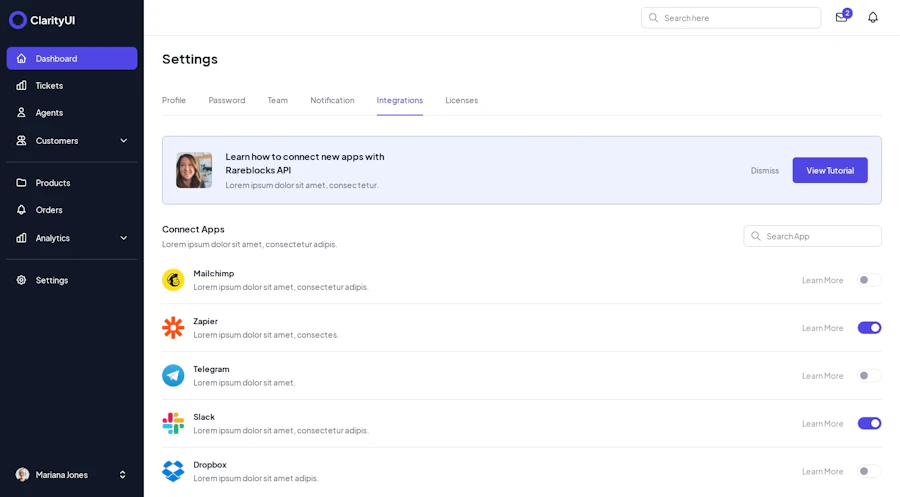The height and width of the screenshot is (497, 900).
Task: Open Tickets label in the sidebar
Action: pyautogui.click(x=49, y=86)
